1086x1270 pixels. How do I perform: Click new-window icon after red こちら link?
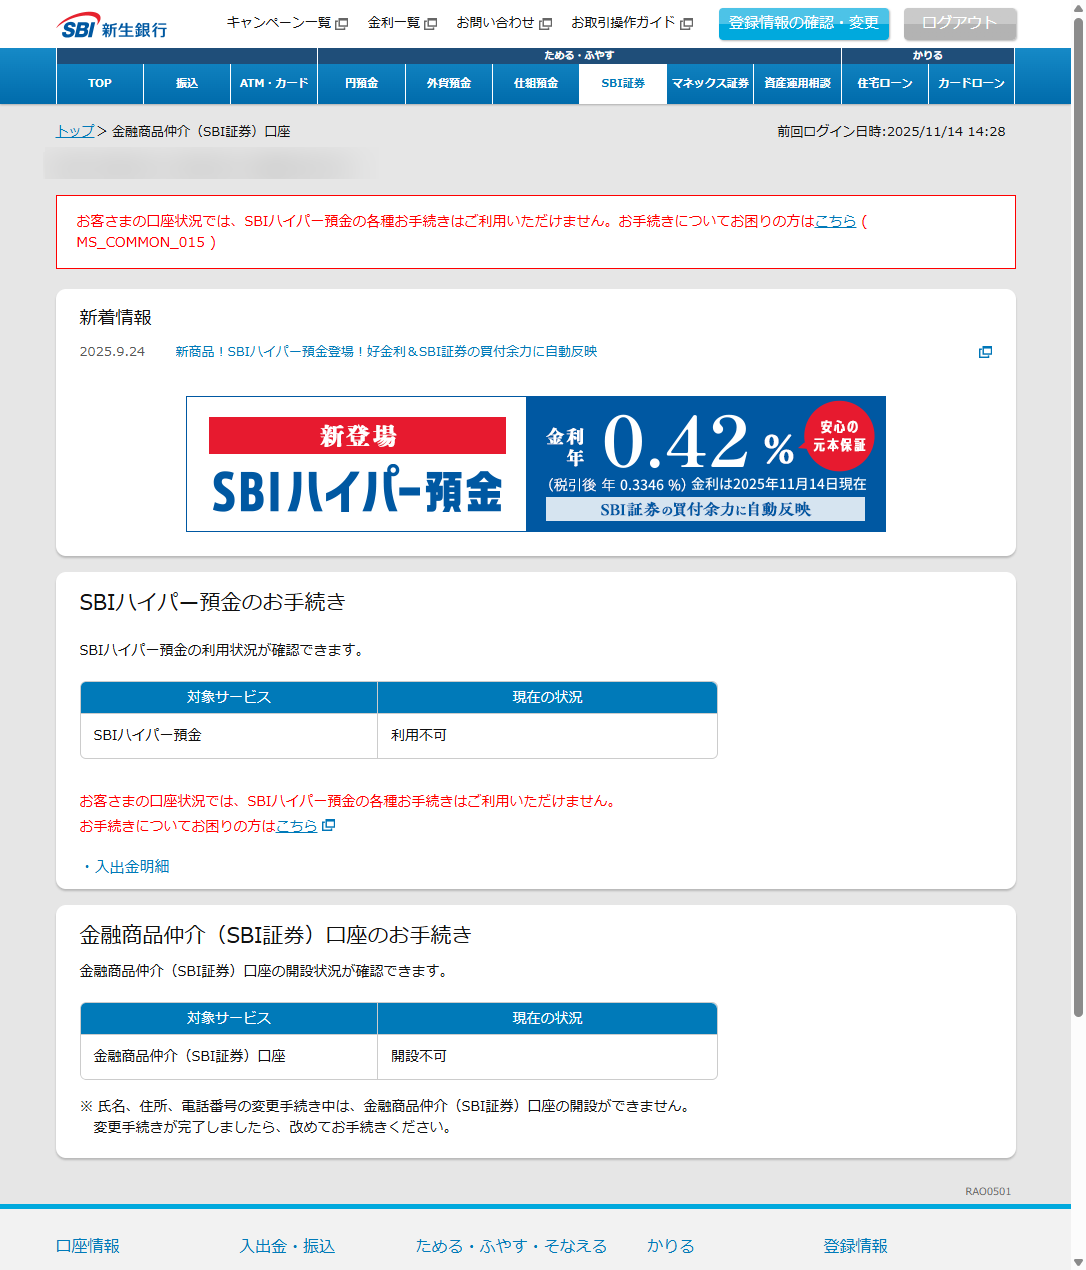tap(329, 826)
